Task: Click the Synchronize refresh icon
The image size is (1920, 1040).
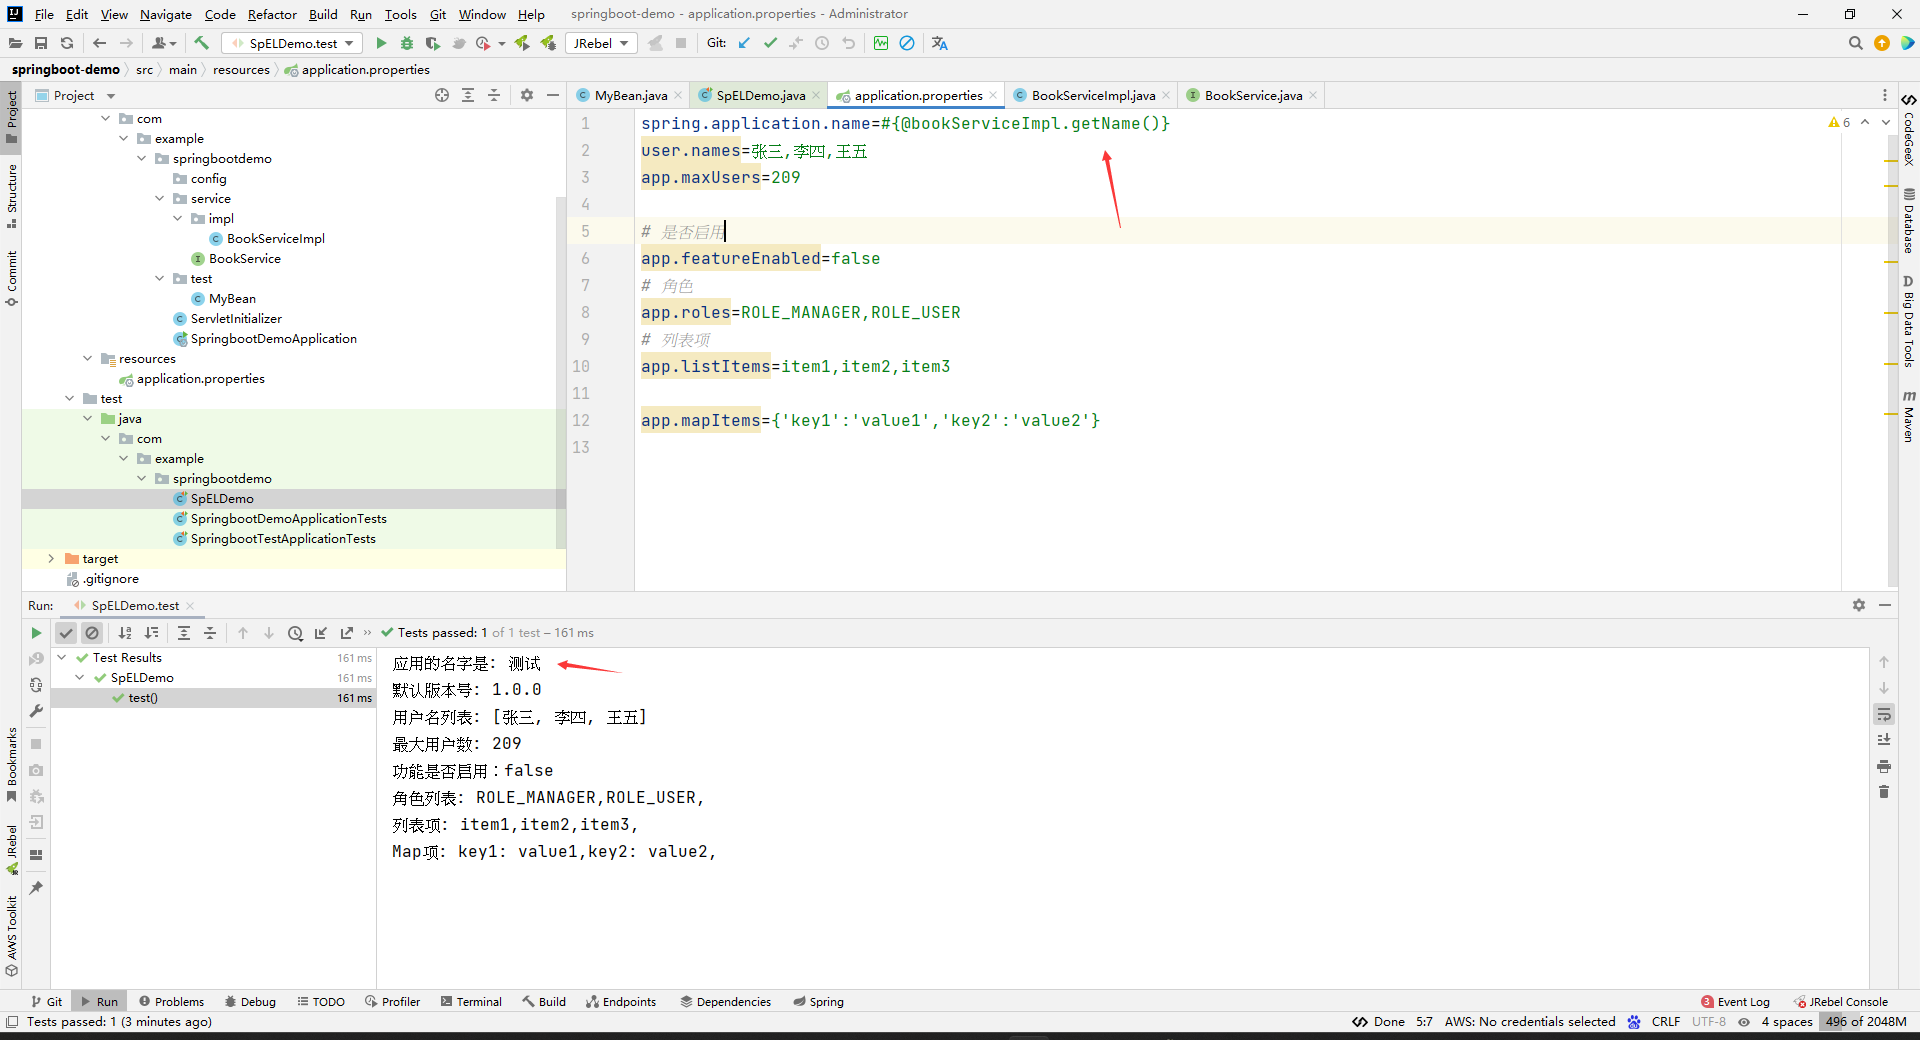Action: click(x=67, y=43)
